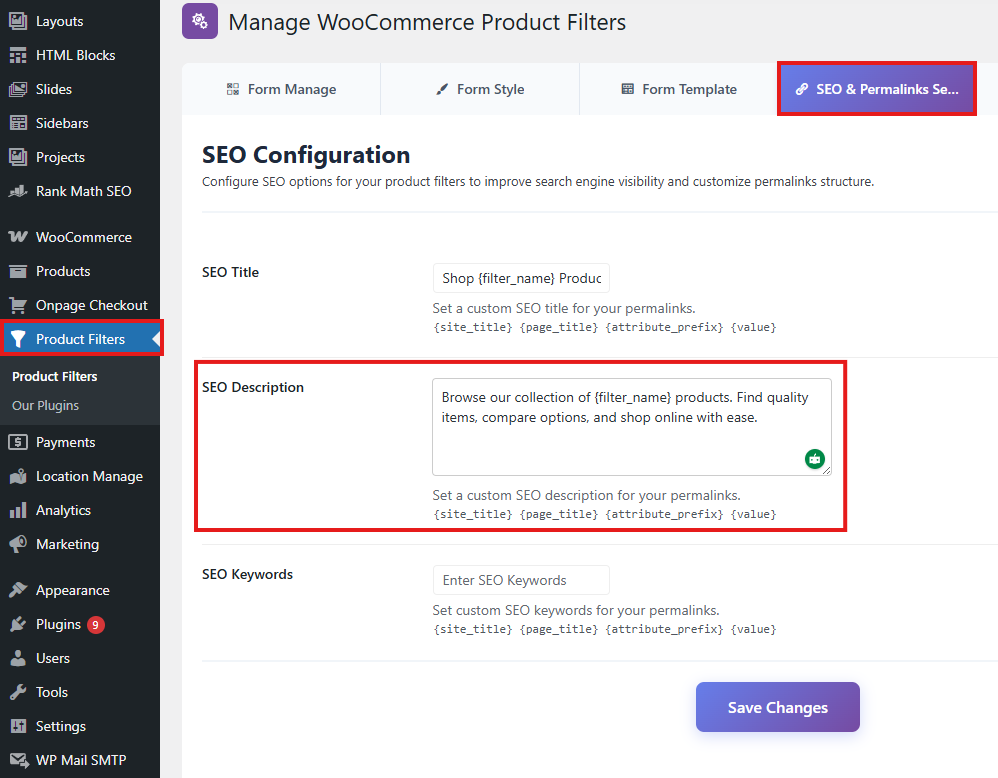Open the Form Manage tab

click(281, 89)
